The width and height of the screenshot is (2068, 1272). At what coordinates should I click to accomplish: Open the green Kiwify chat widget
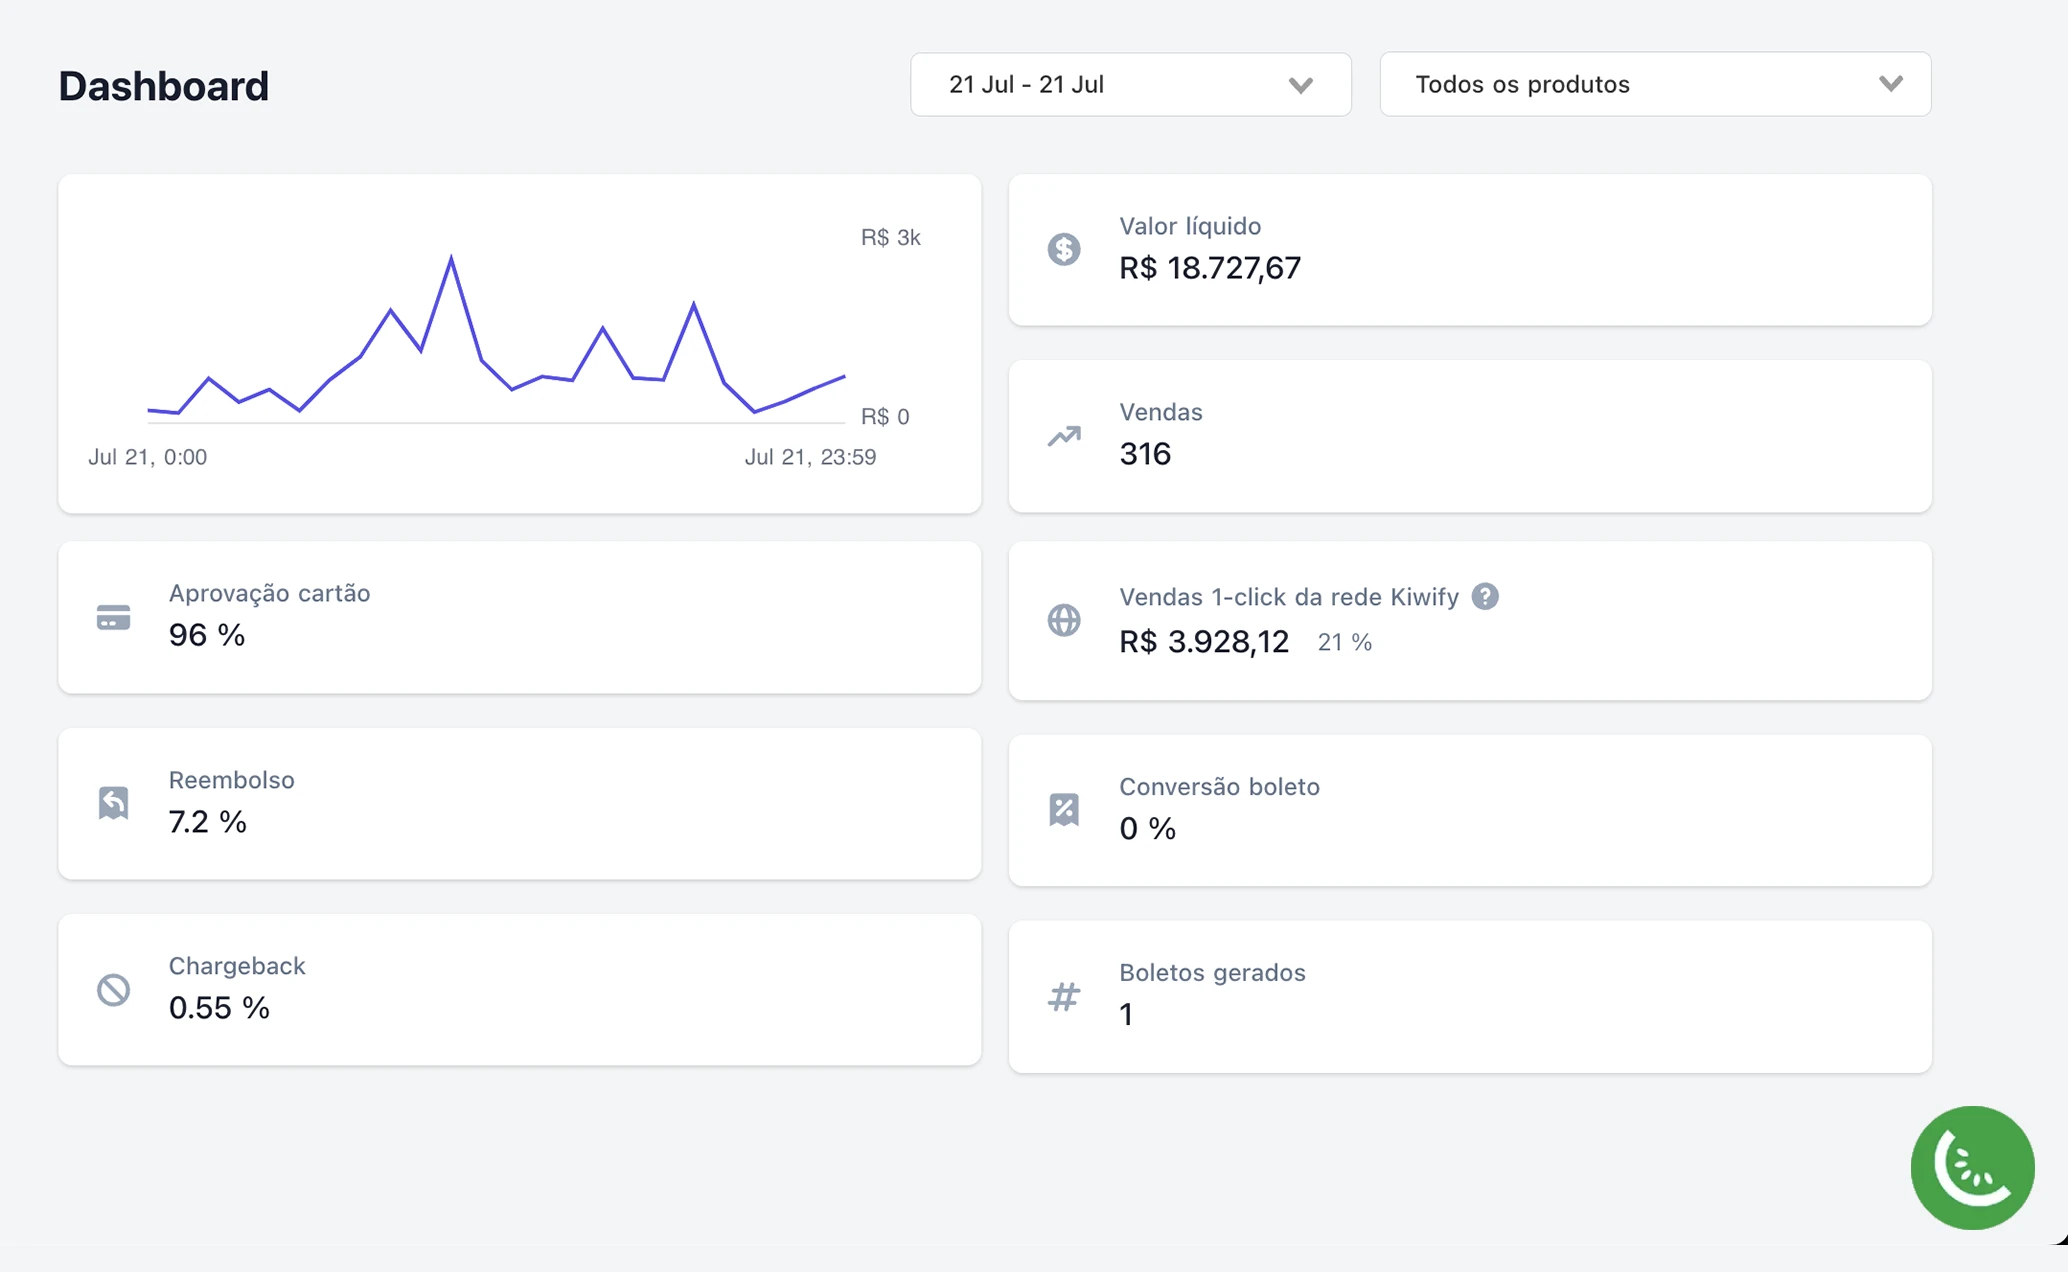click(x=1971, y=1167)
